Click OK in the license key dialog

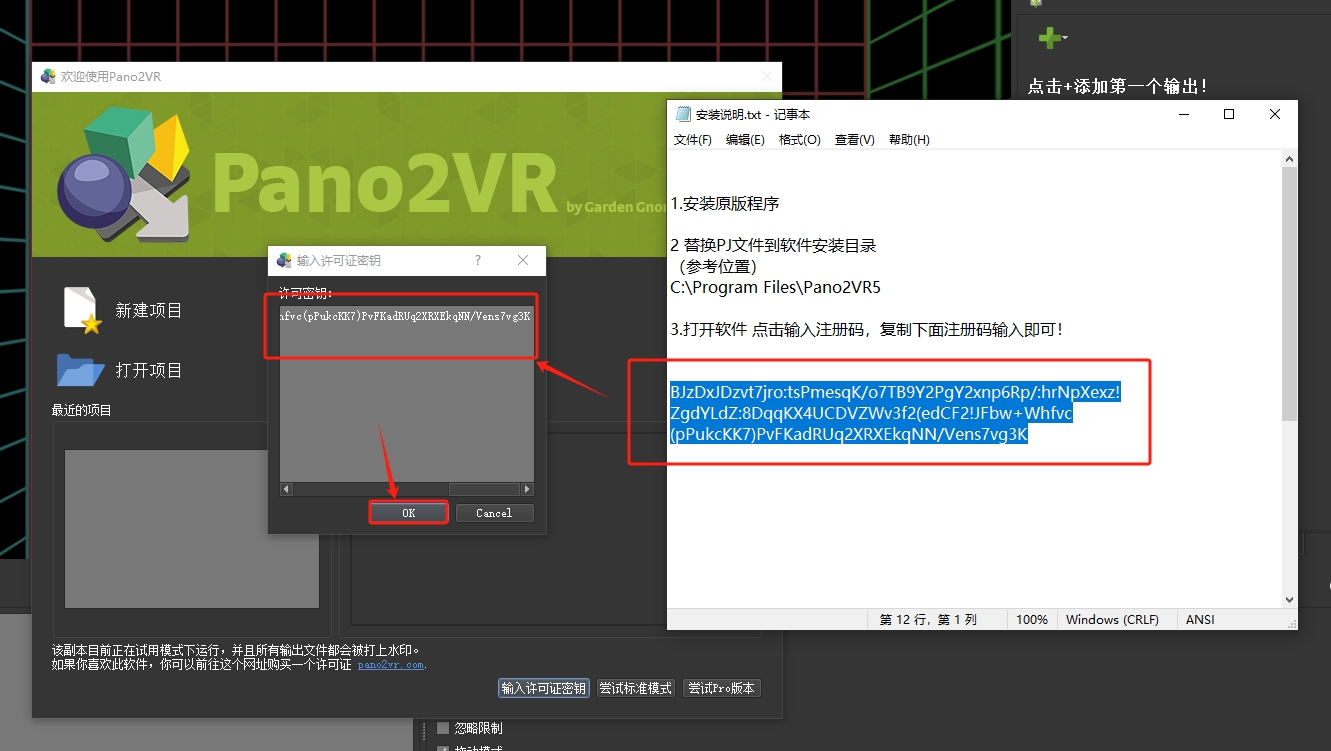pos(409,513)
